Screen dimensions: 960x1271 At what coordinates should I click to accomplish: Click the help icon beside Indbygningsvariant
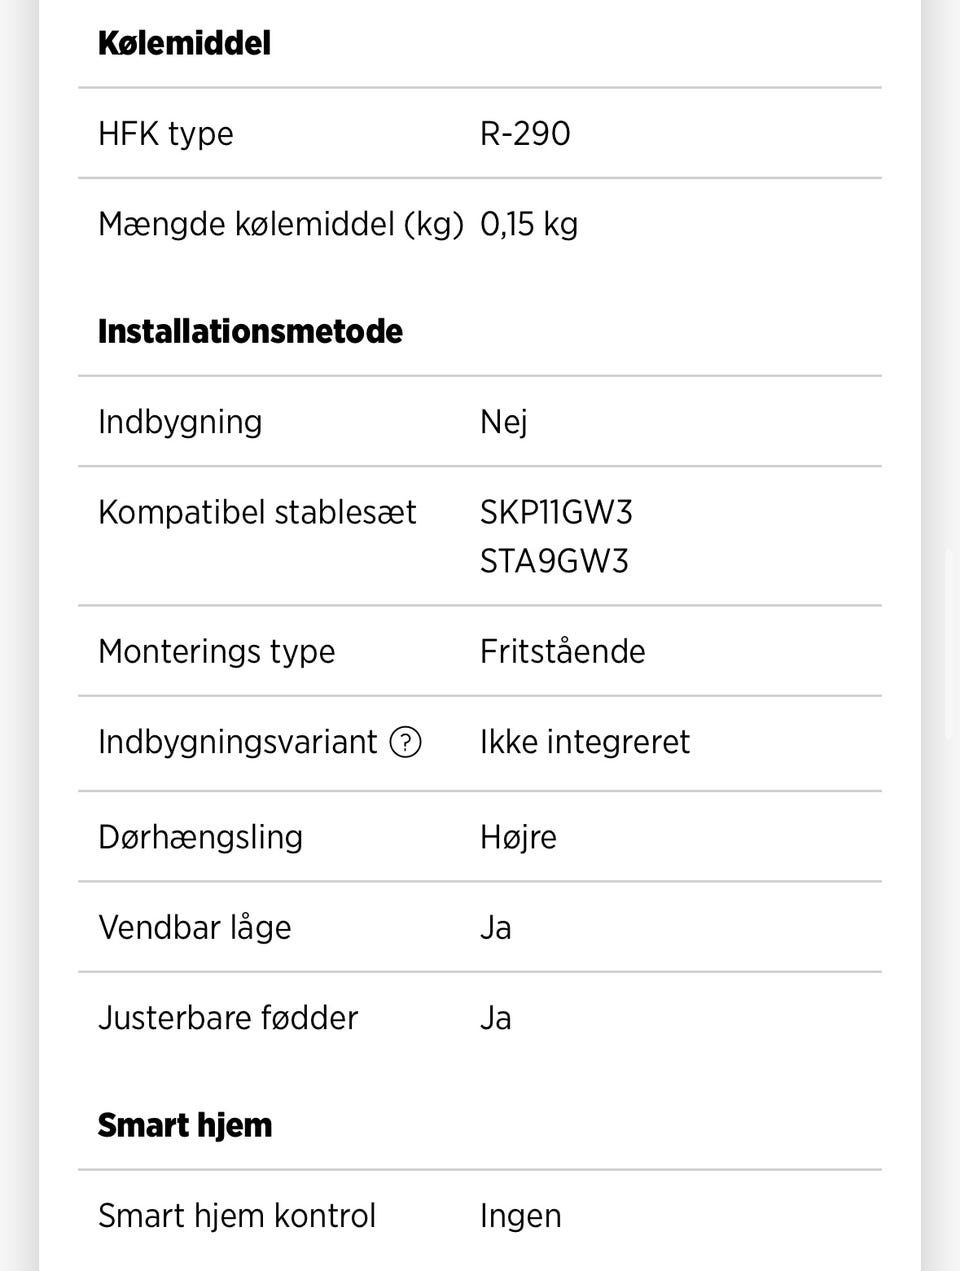click(x=405, y=742)
